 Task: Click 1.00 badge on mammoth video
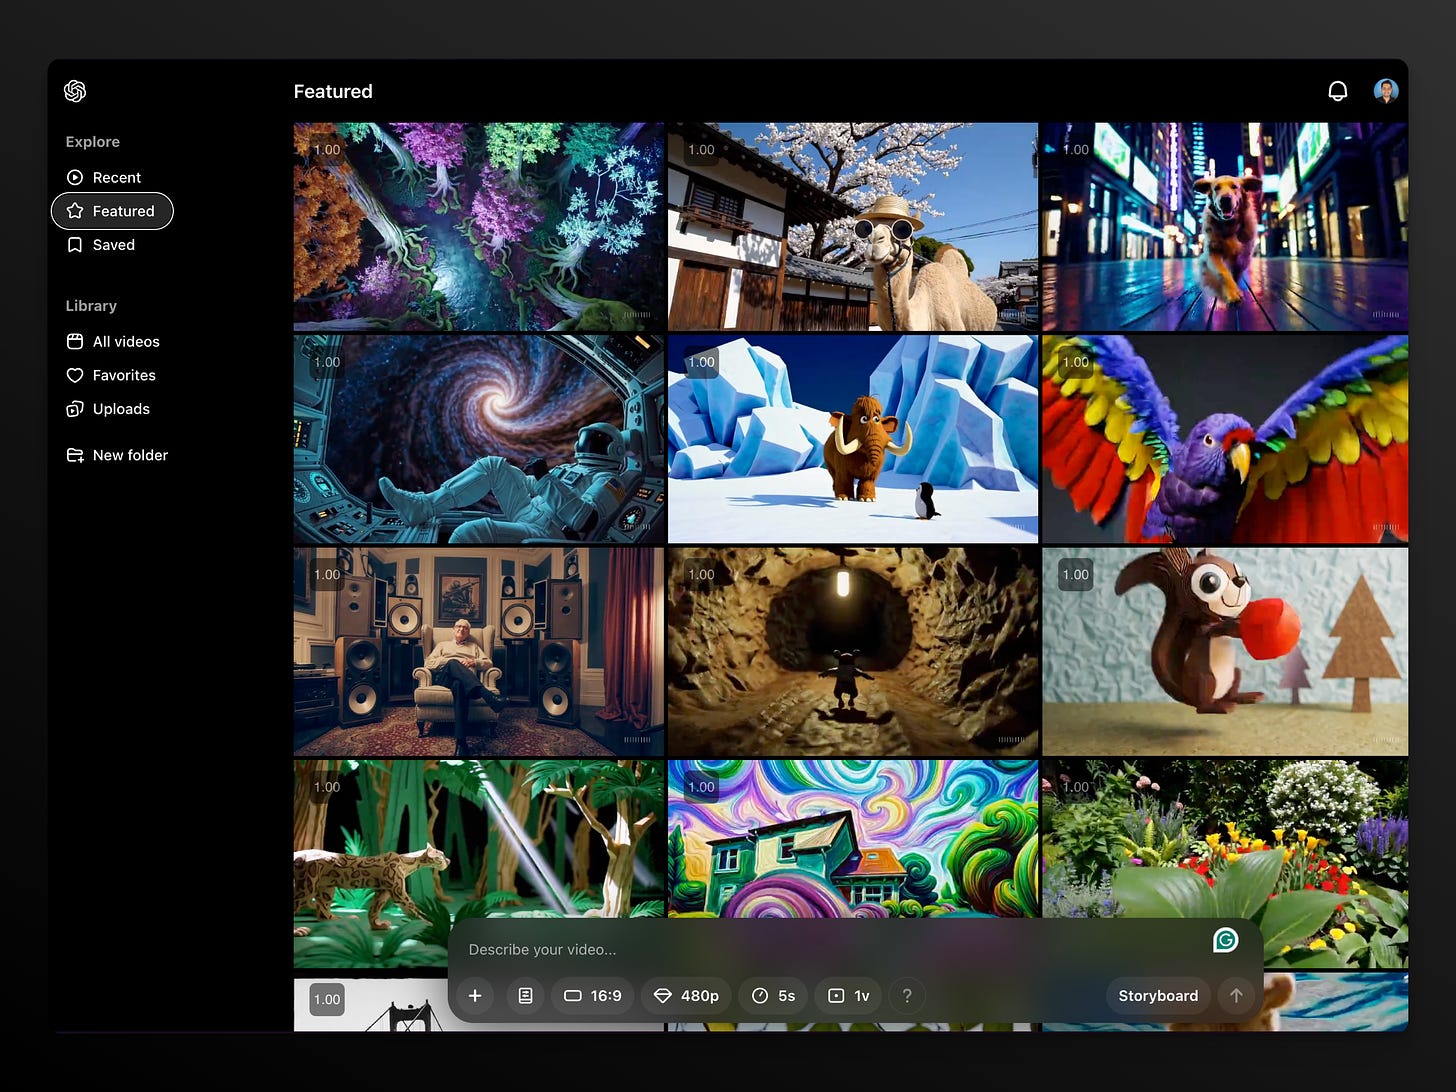702,362
